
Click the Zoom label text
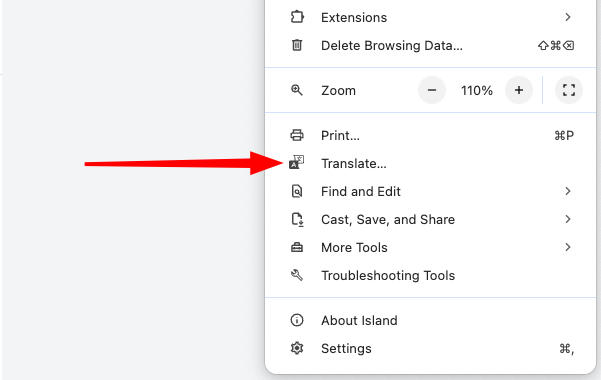point(338,90)
